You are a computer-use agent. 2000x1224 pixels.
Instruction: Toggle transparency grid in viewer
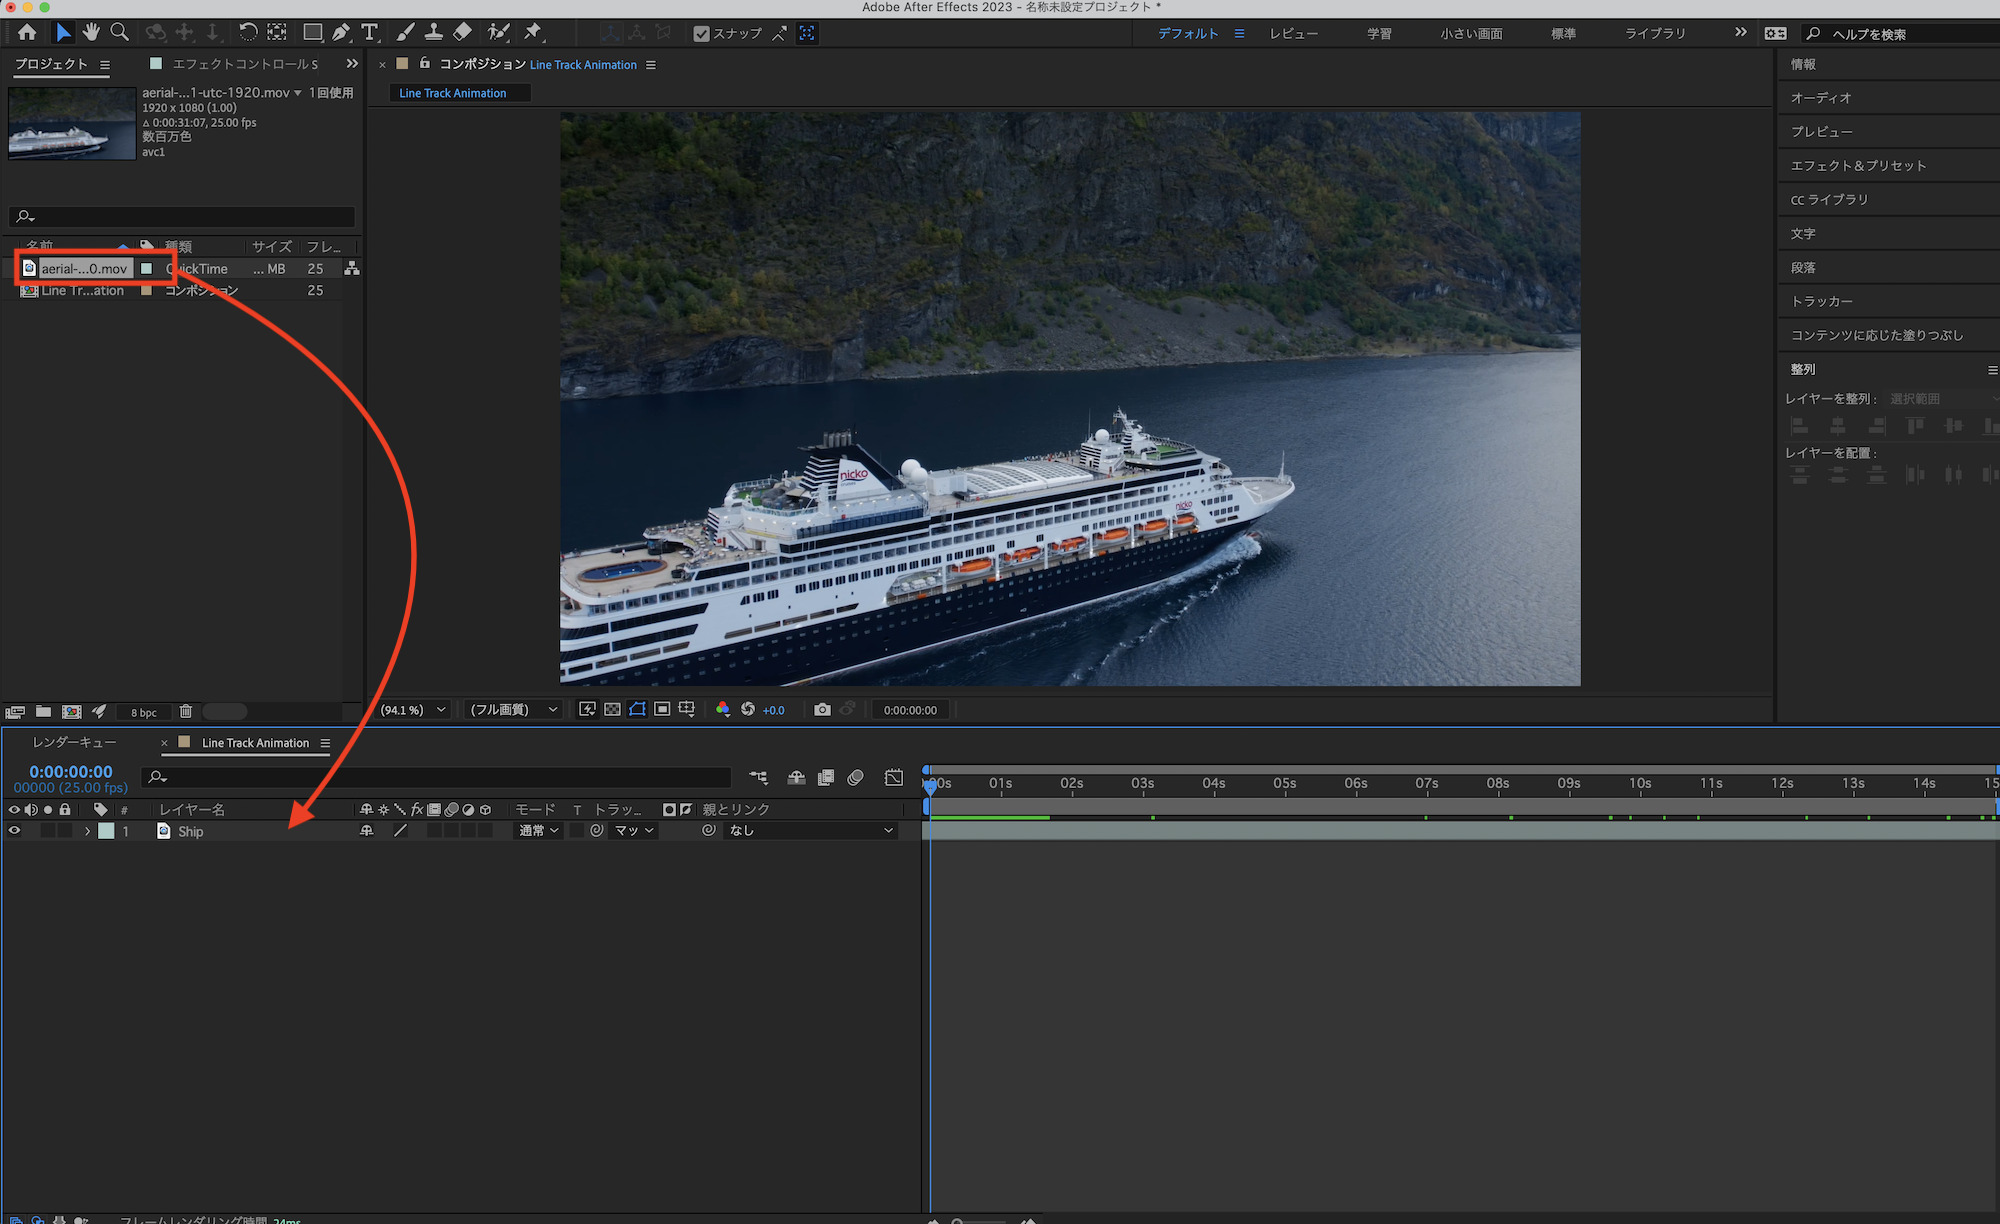612,710
